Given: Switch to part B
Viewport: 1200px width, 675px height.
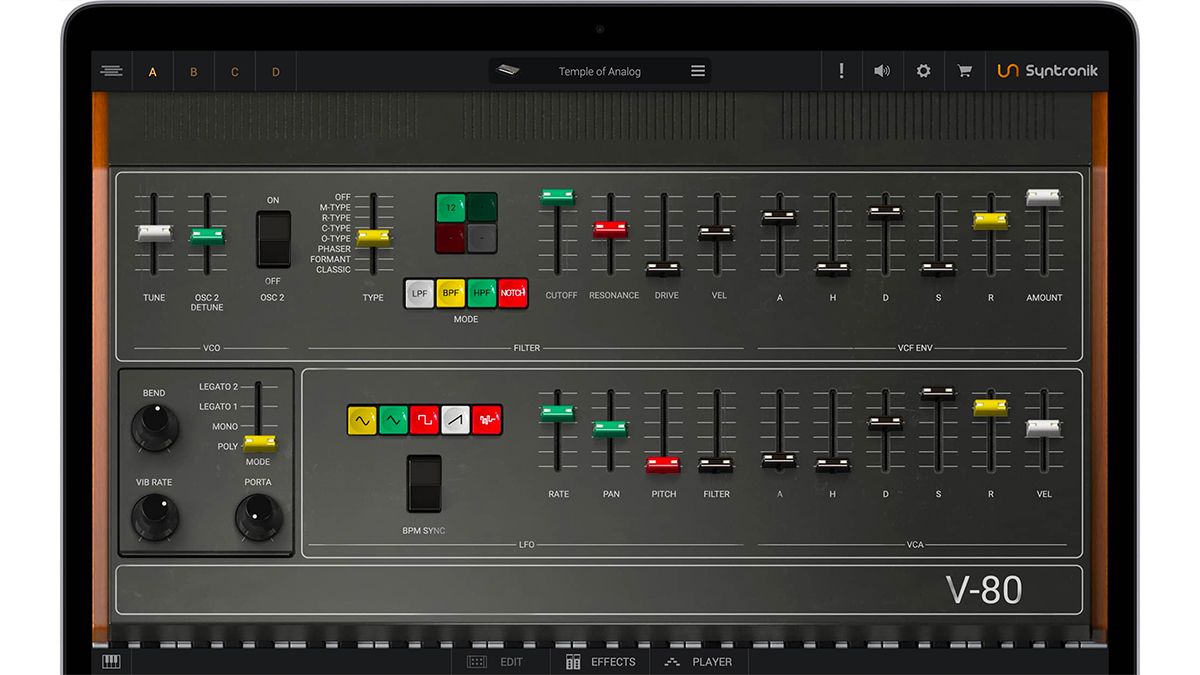Looking at the screenshot, I should click(x=194, y=71).
